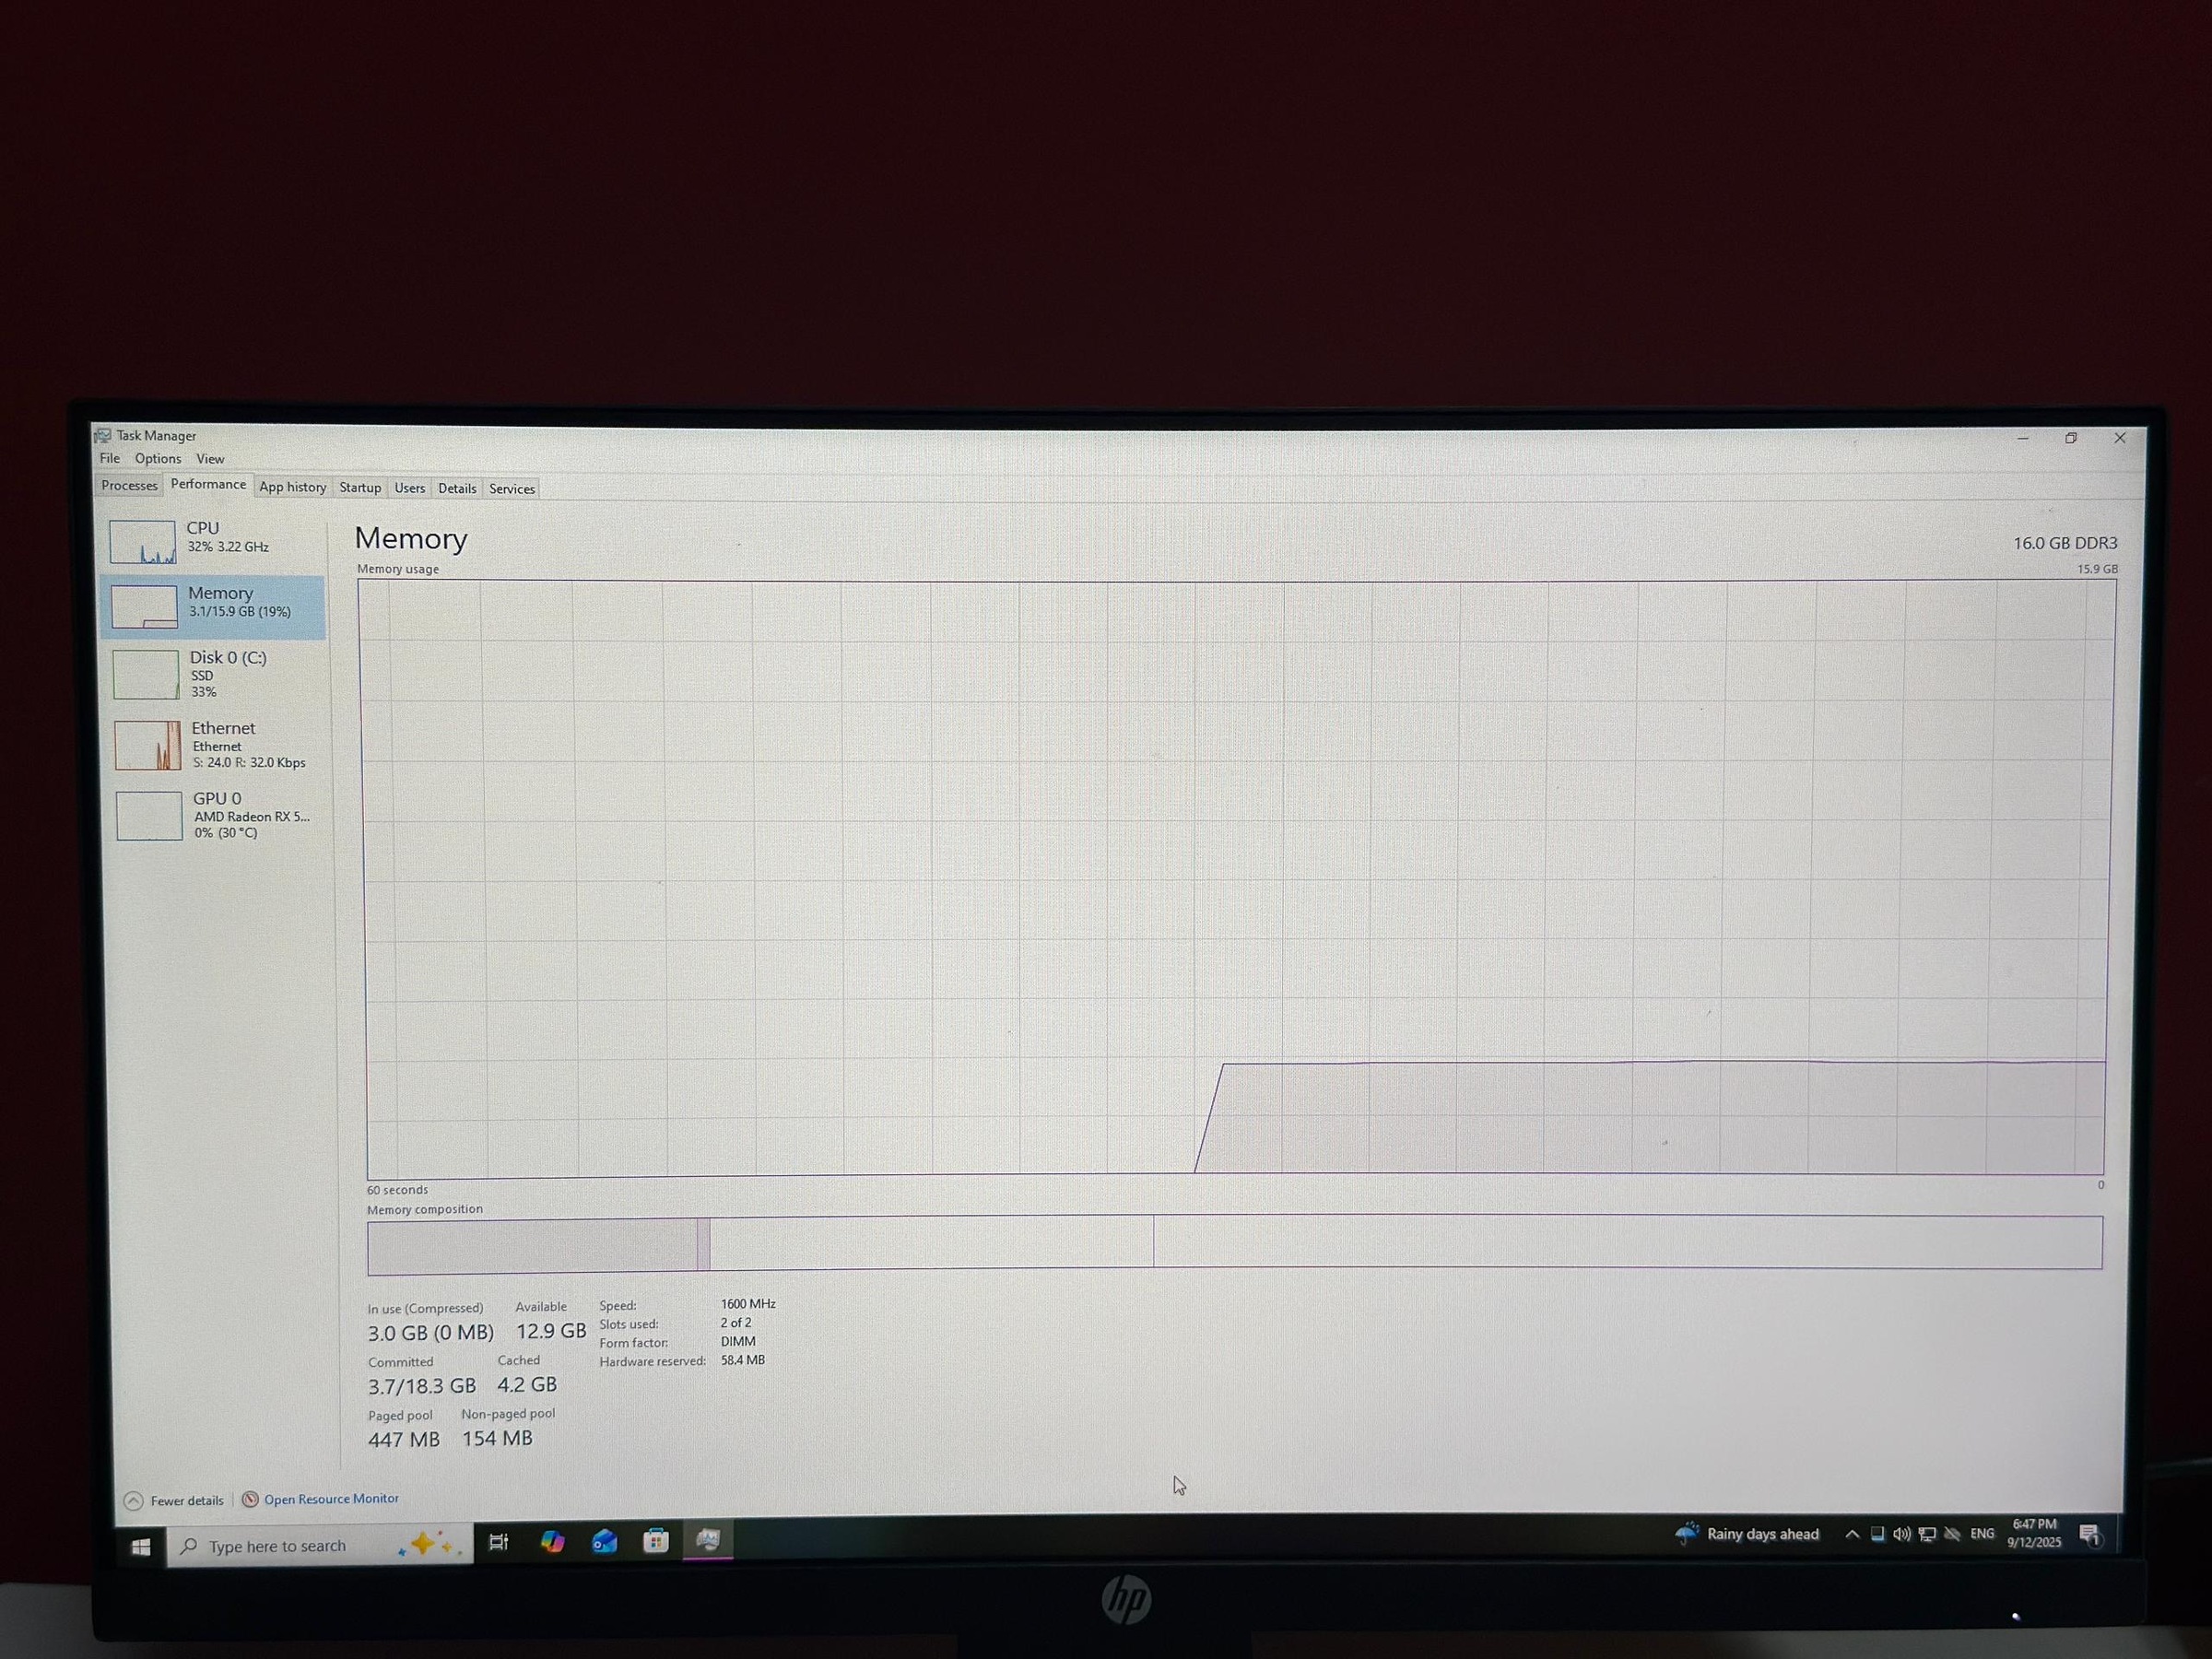Open the Windows Start menu

[x=141, y=1546]
